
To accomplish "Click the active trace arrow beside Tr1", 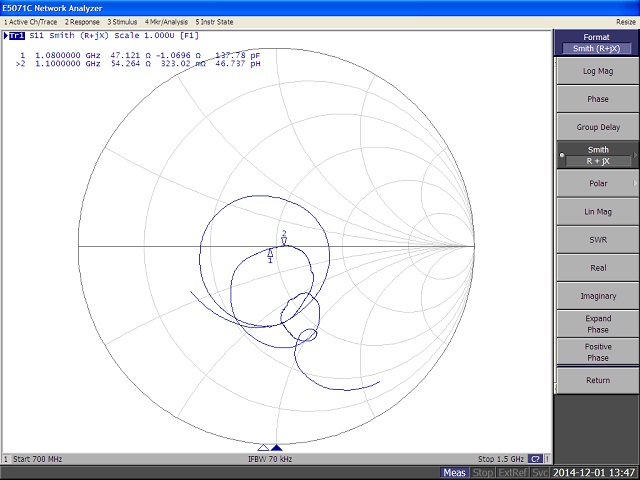I will [x=6, y=36].
